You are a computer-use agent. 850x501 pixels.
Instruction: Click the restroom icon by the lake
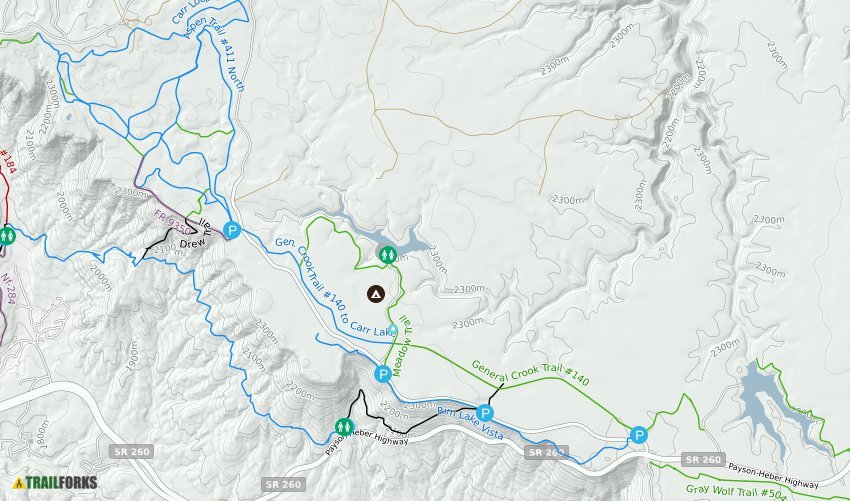[387, 254]
